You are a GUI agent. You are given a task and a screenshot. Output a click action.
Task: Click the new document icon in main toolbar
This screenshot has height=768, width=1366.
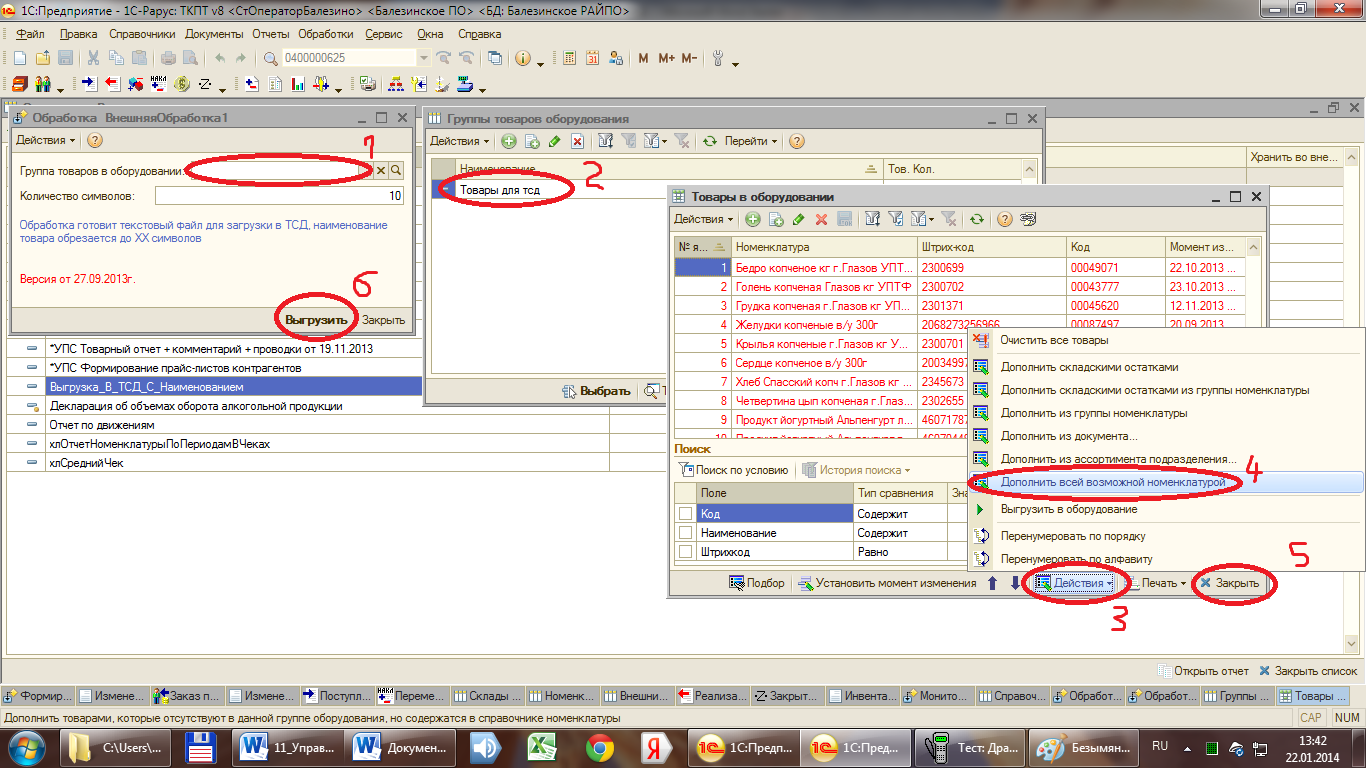click(20, 58)
